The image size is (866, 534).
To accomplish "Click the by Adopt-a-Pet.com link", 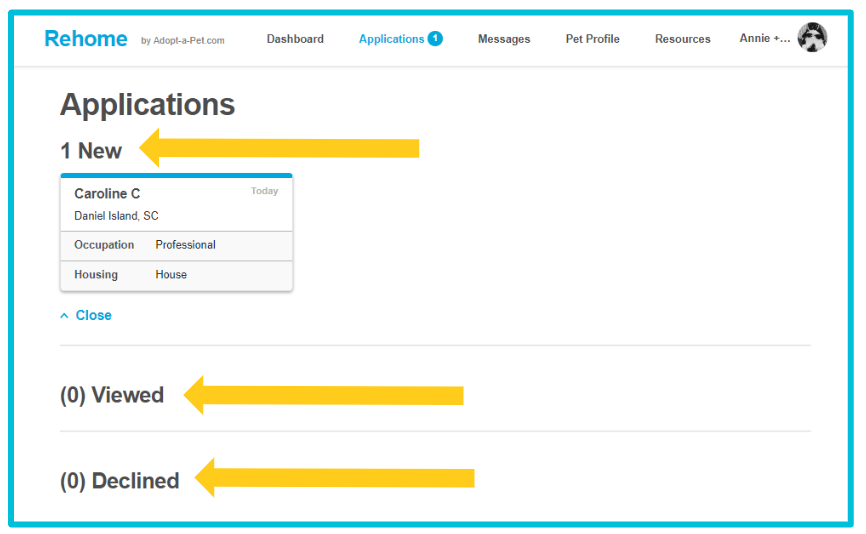I will tap(182, 41).
